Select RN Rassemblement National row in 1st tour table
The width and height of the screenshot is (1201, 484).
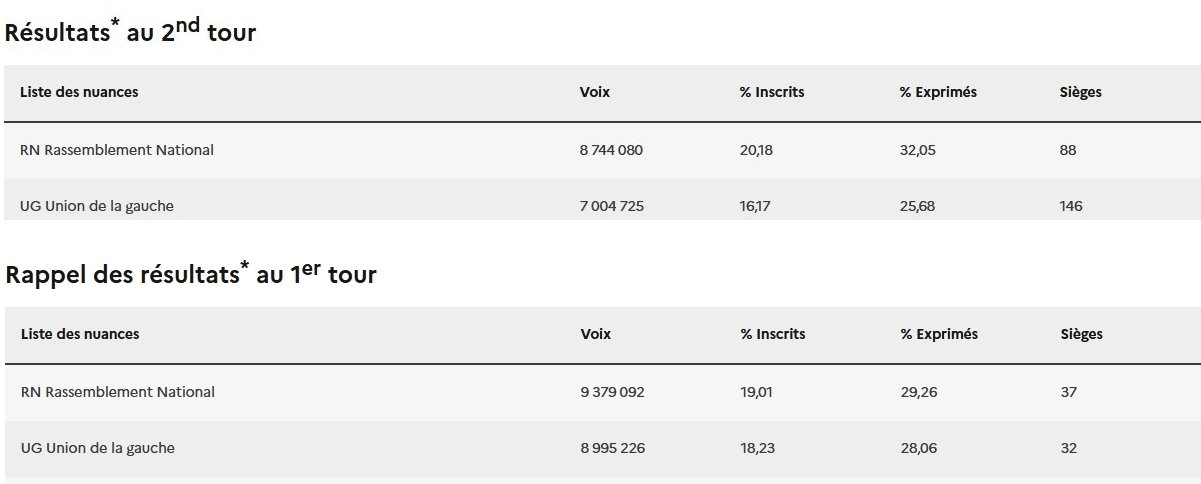pyautogui.click(x=117, y=392)
